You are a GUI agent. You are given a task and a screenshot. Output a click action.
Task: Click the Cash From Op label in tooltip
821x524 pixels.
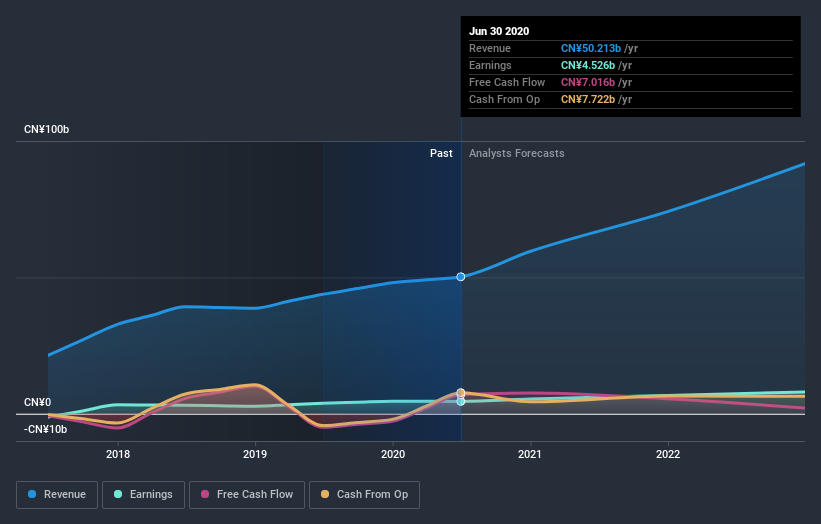(504, 99)
